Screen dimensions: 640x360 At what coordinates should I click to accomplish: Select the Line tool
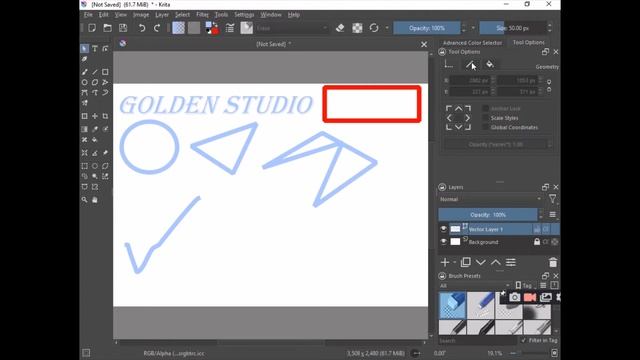tap(95, 72)
